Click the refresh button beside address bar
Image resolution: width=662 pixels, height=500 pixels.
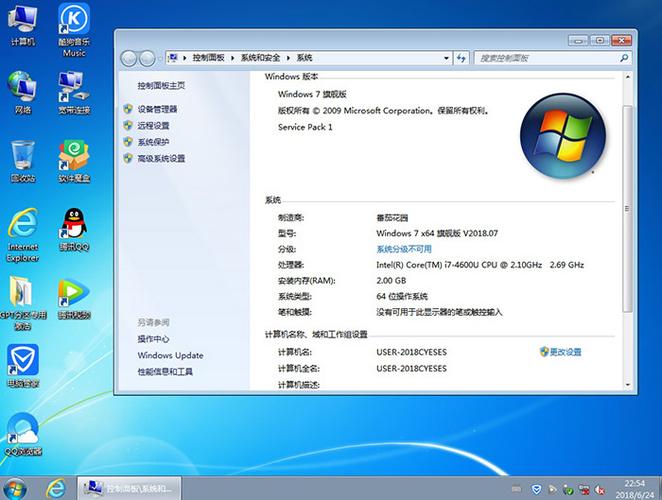[x=461, y=58]
